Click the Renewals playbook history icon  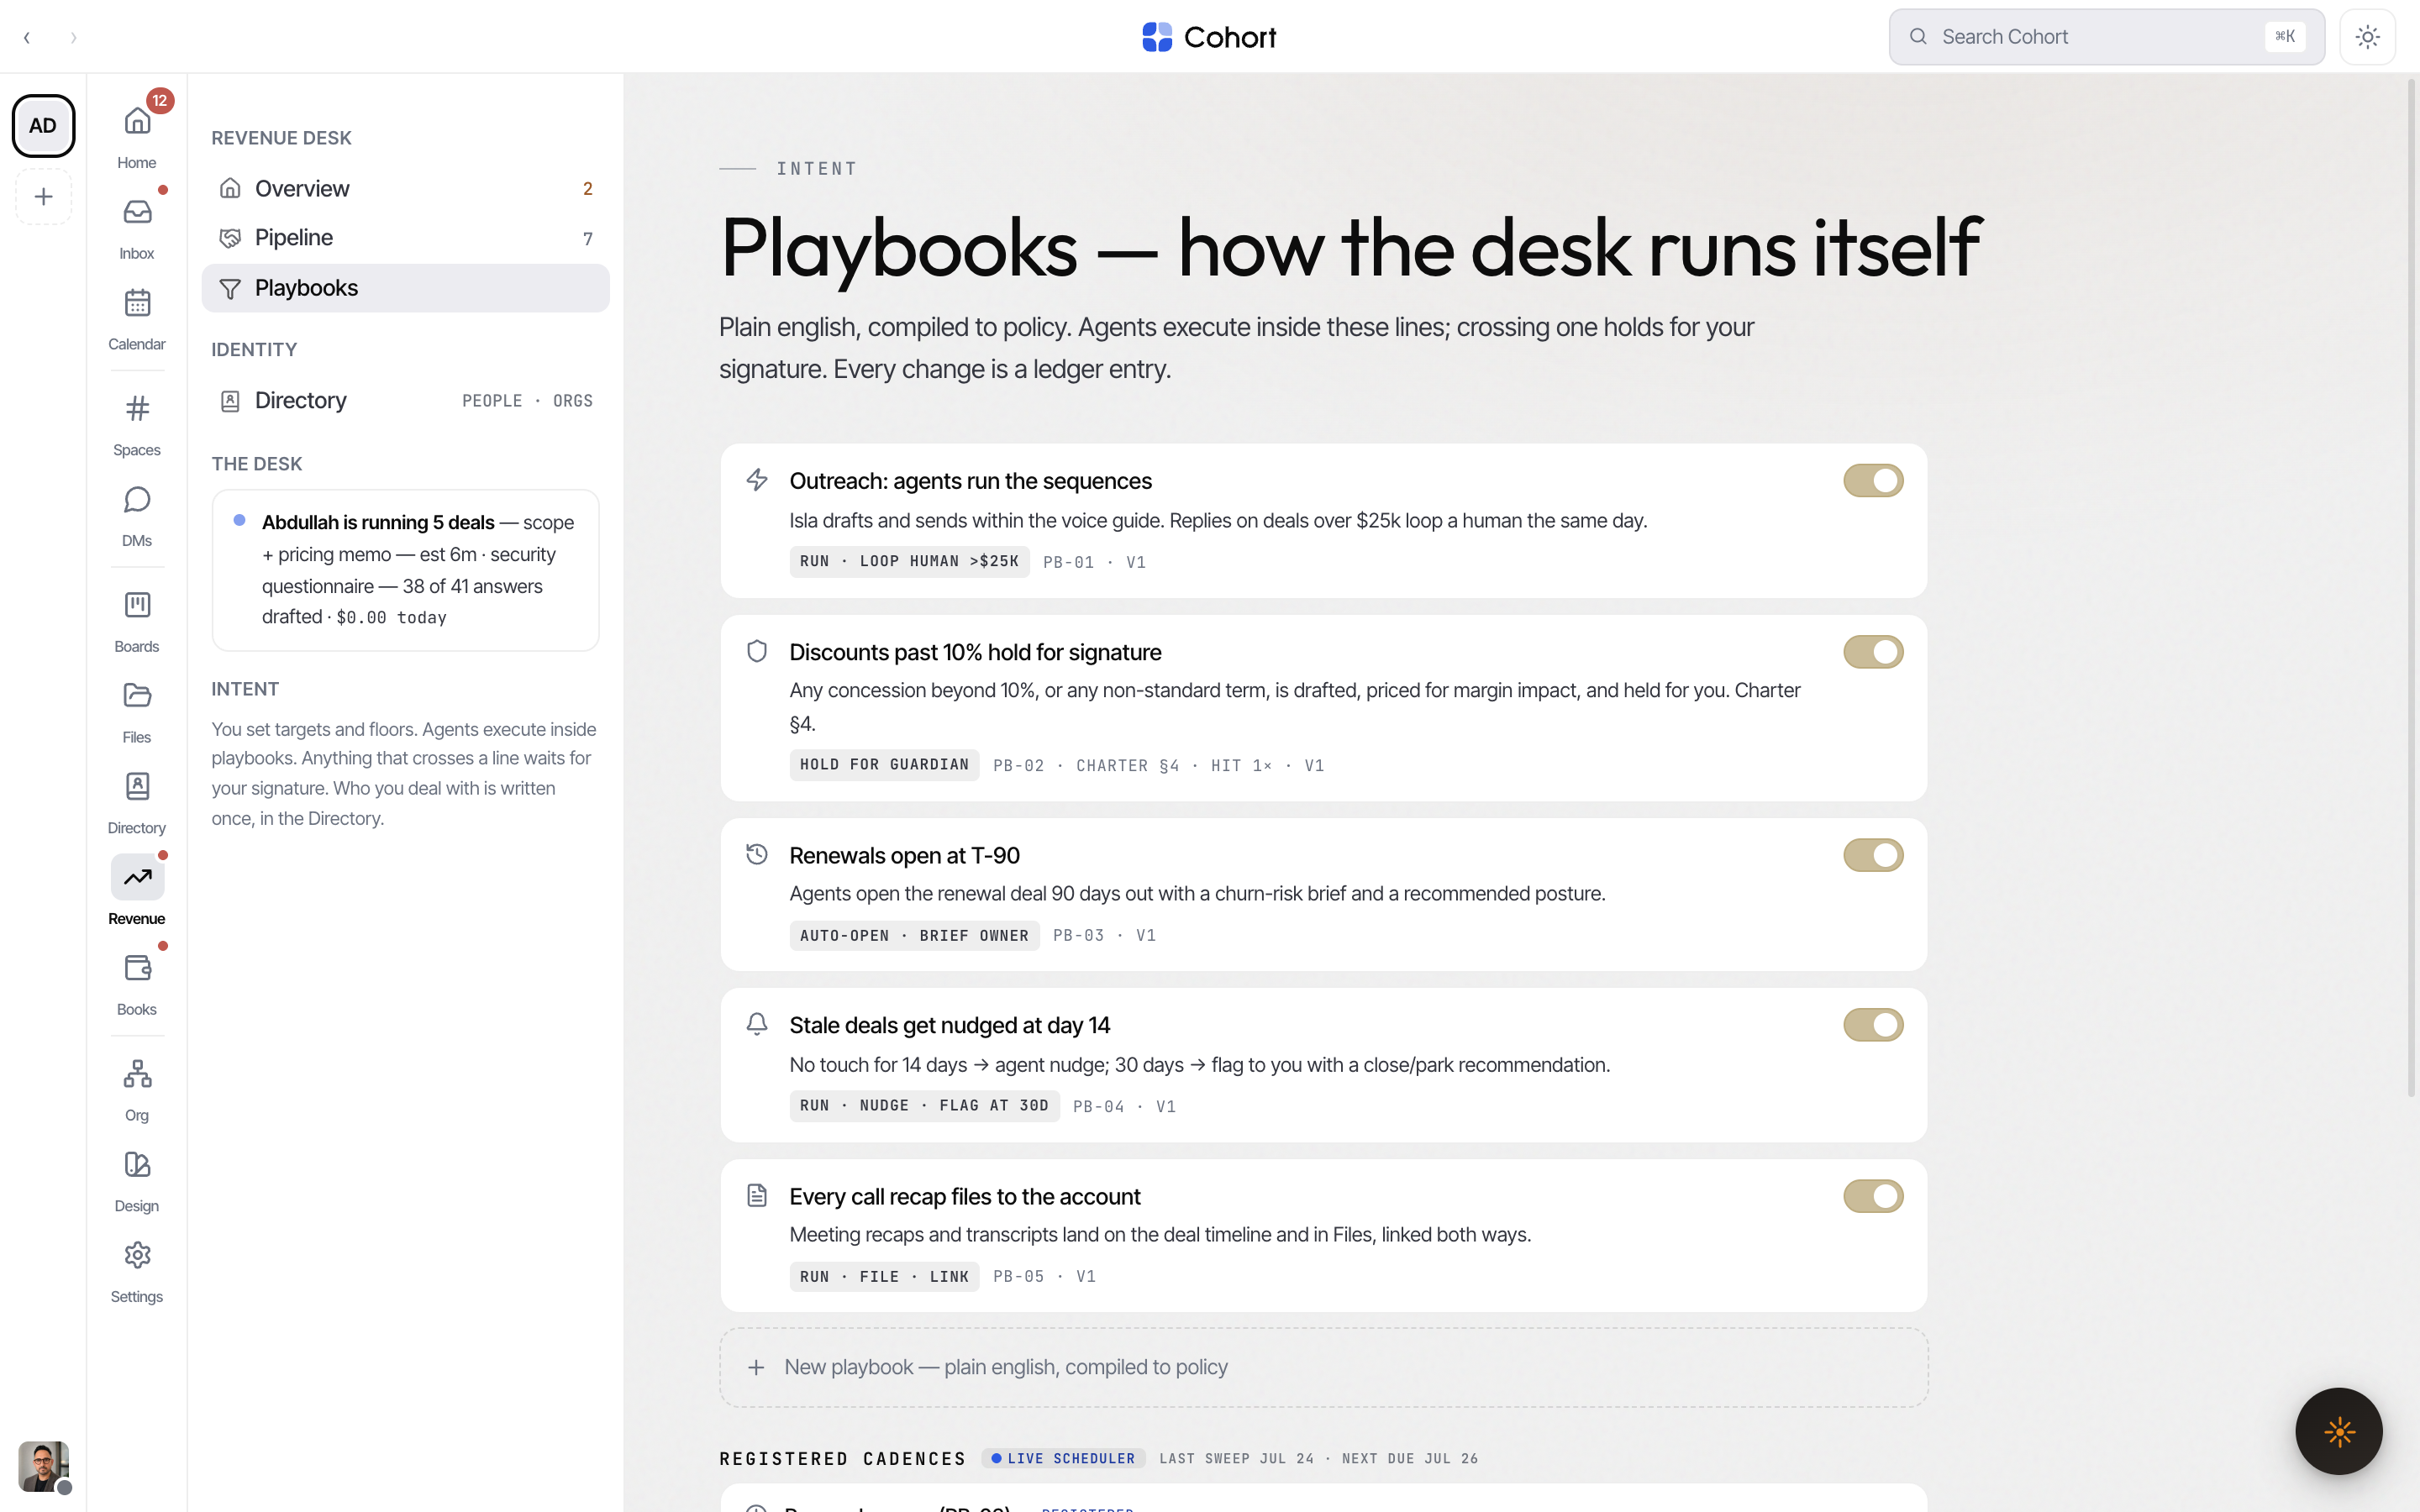point(757,854)
